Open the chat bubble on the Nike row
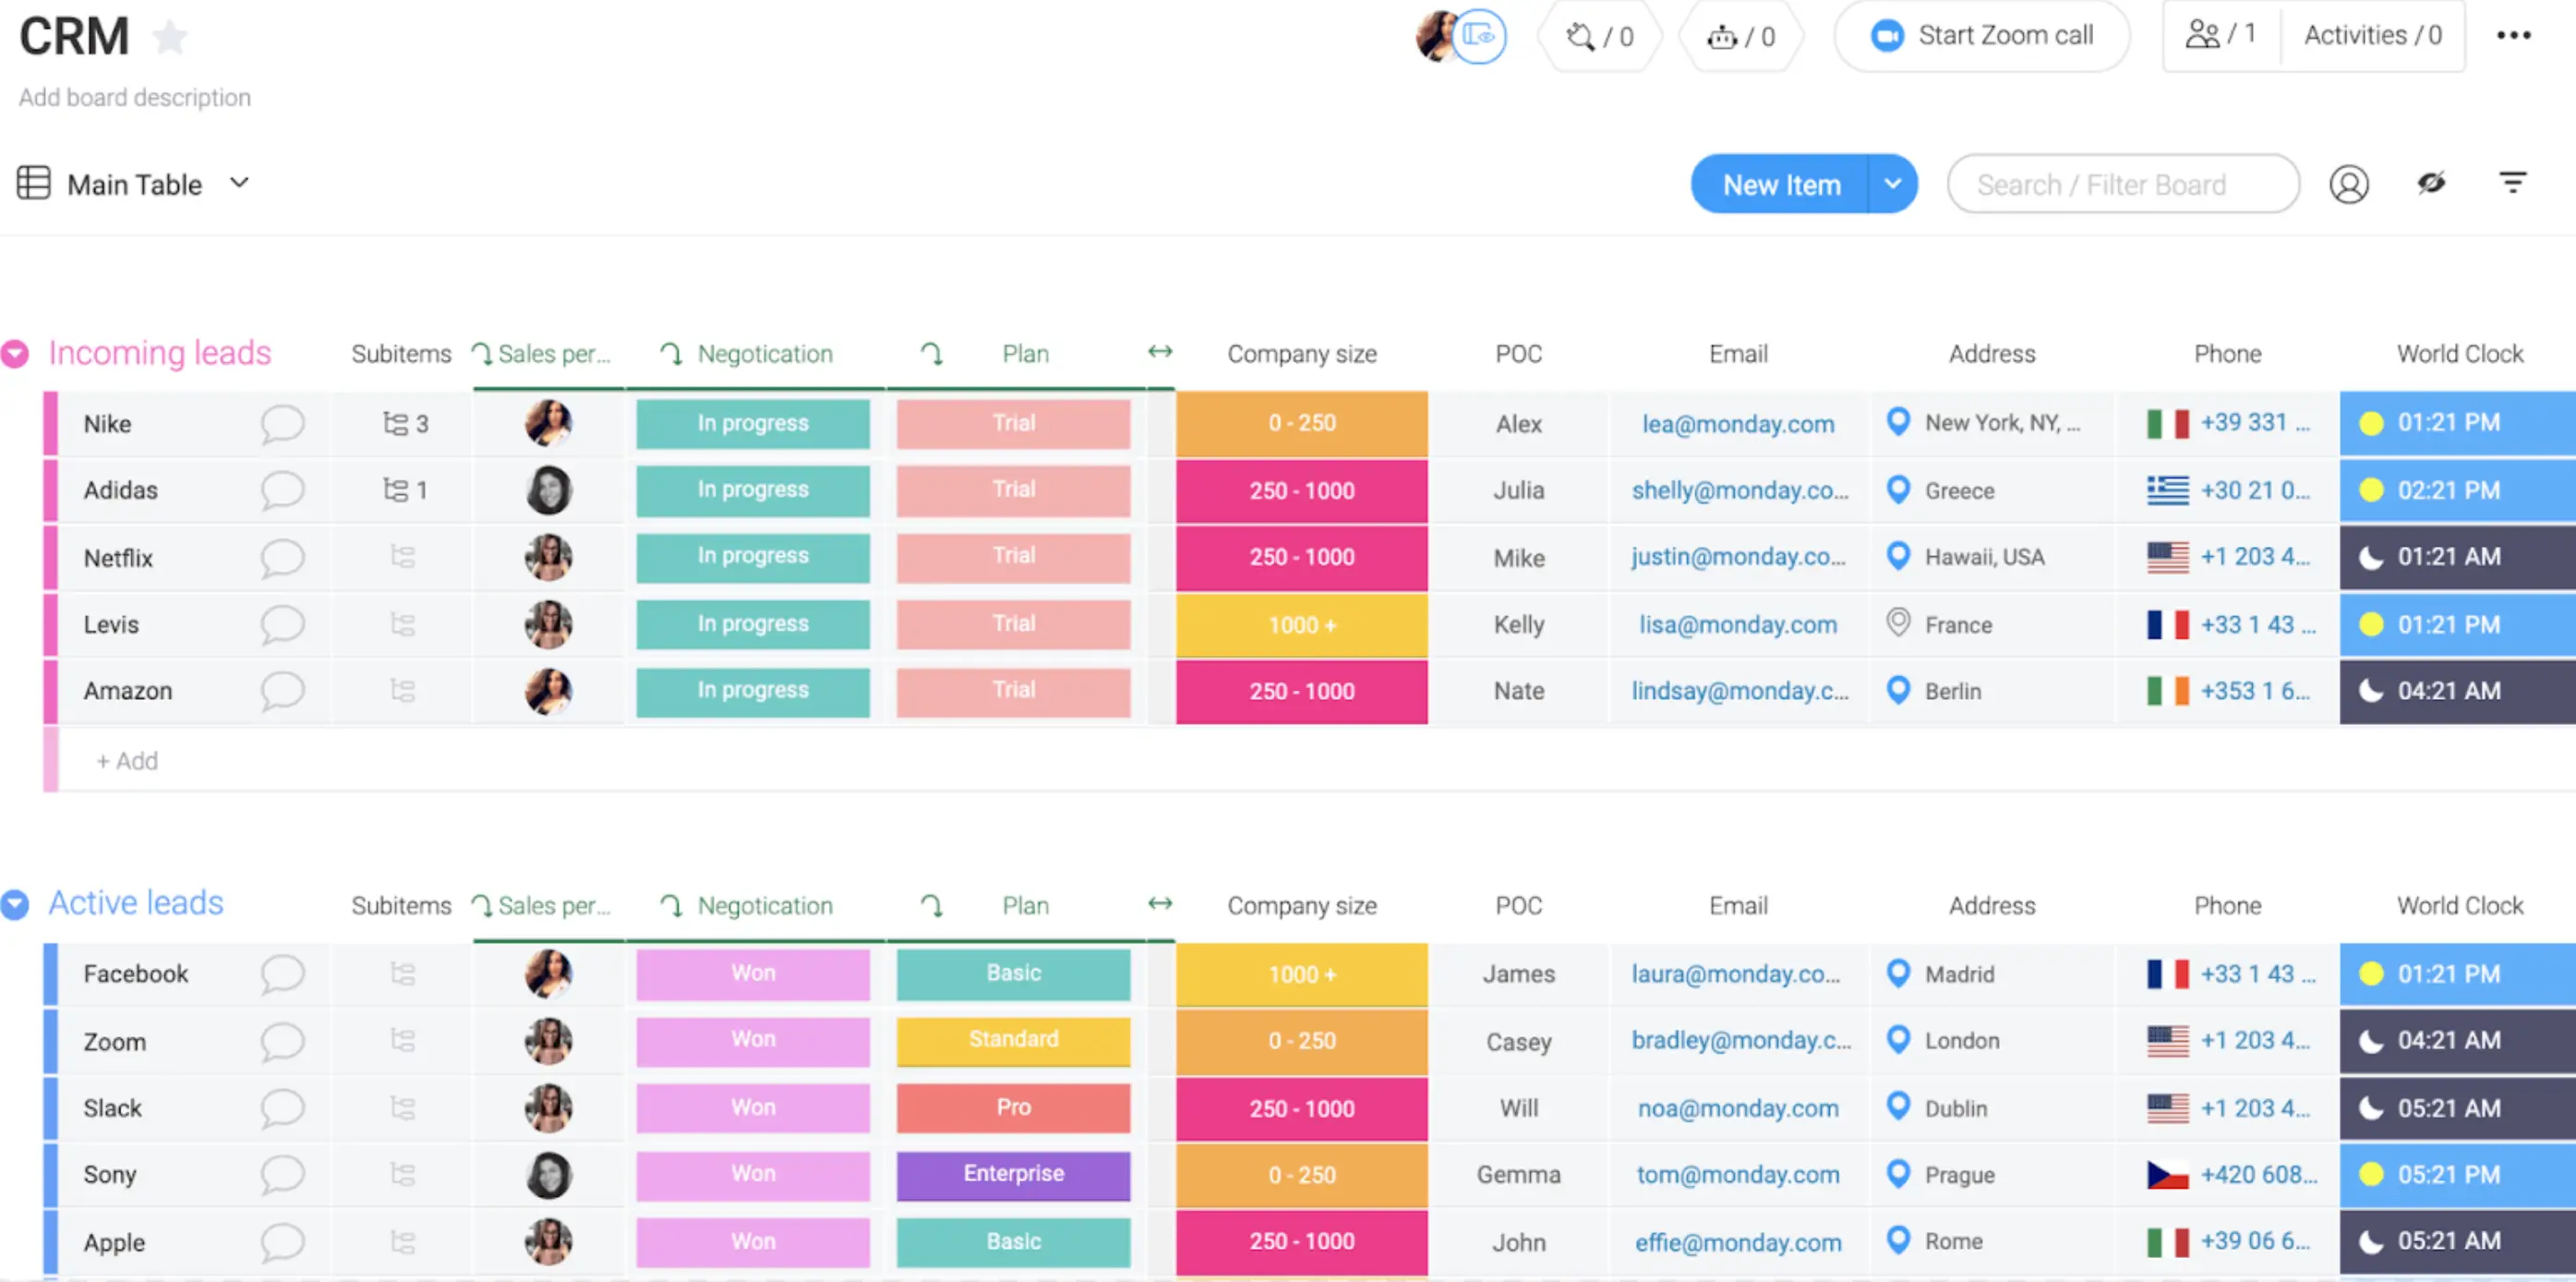The height and width of the screenshot is (1282, 2576). [283, 423]
